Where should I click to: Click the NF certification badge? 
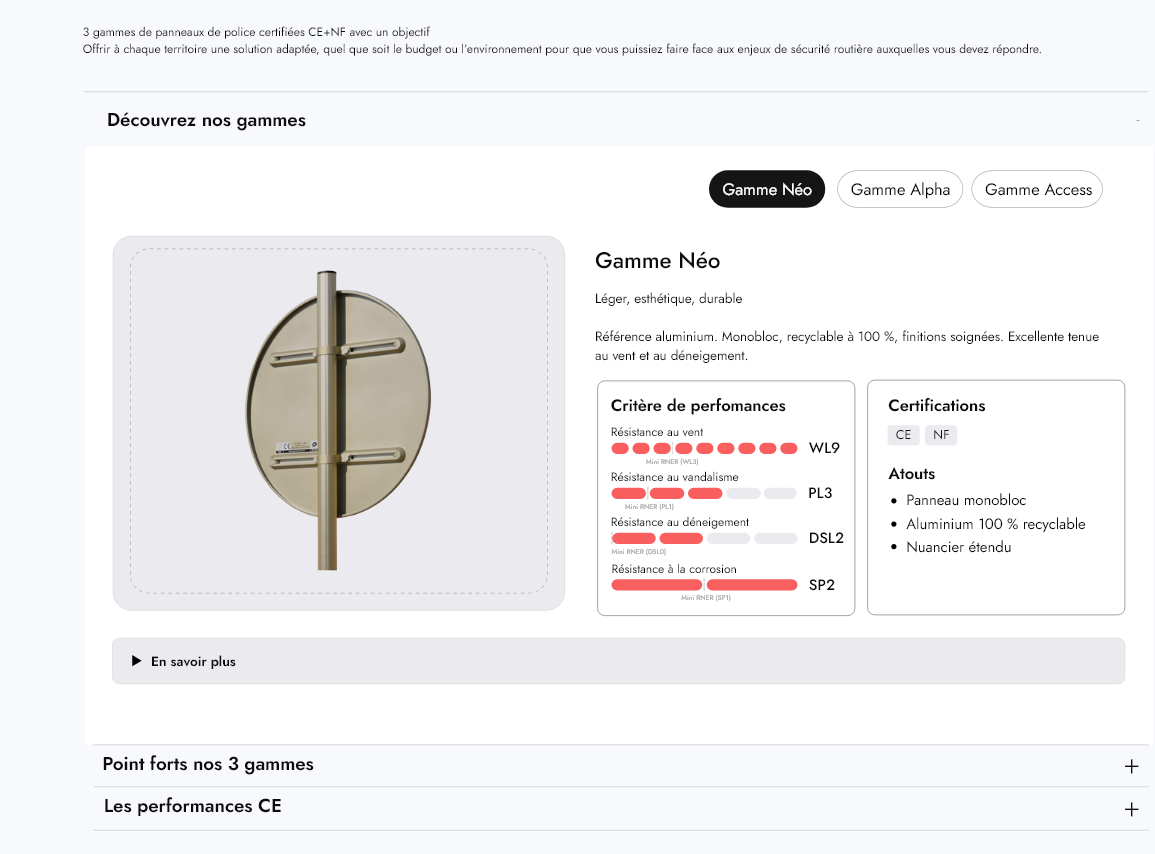point(940,435)
